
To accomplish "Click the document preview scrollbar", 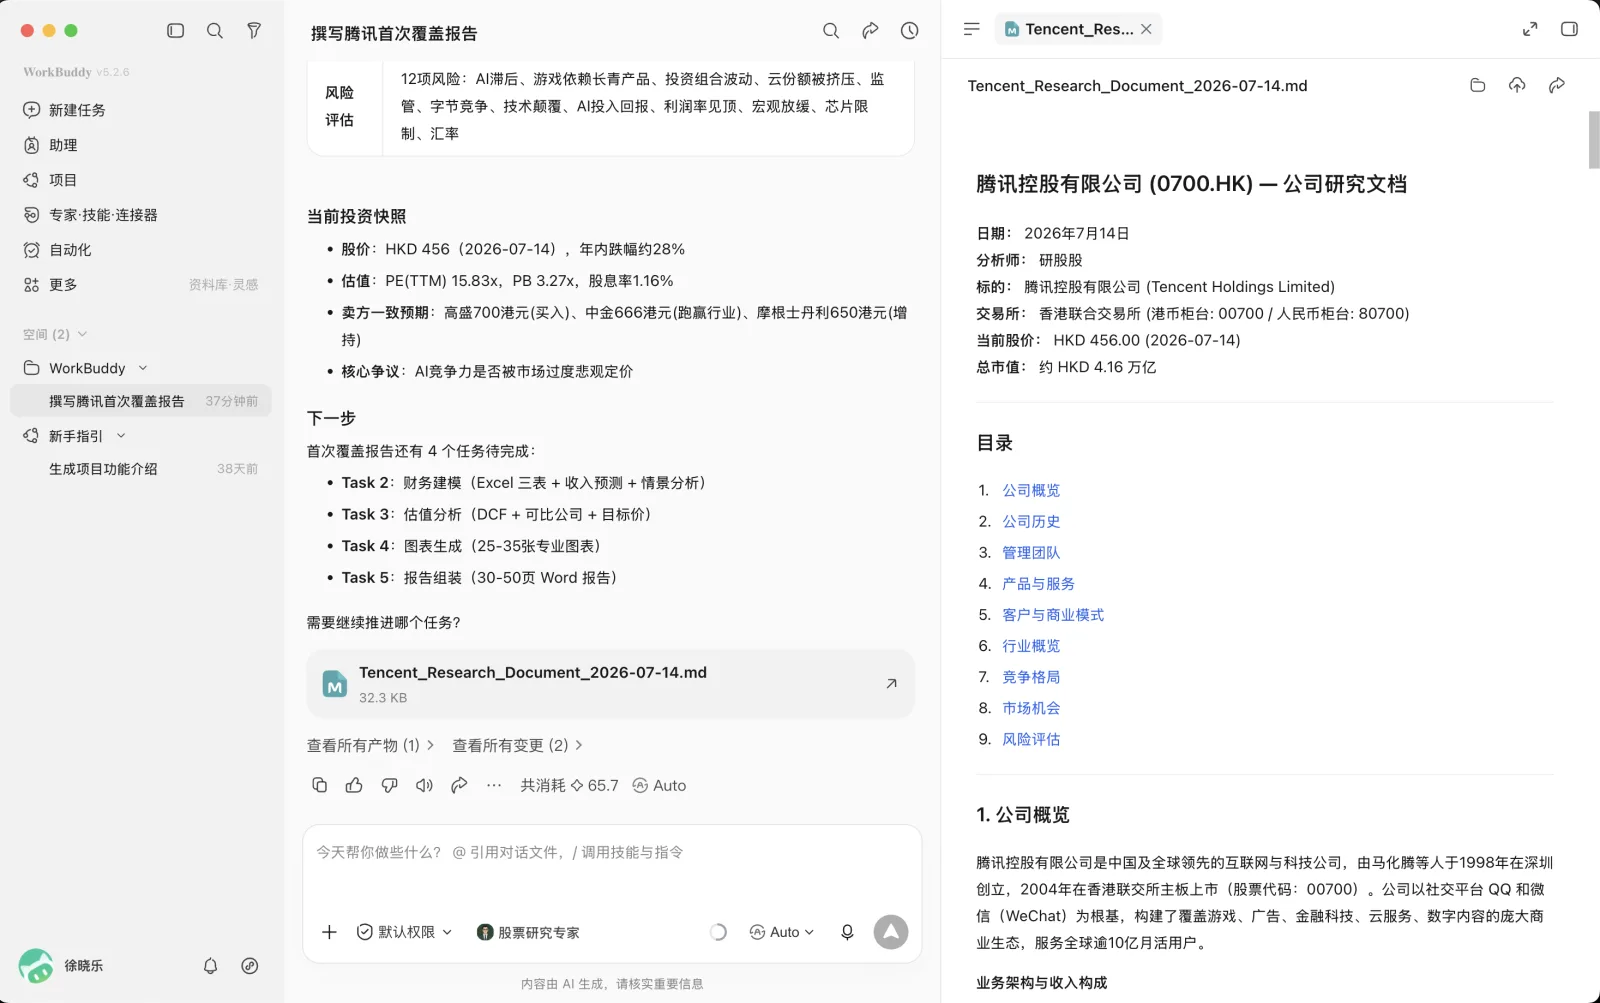I will pos(1594,140).
